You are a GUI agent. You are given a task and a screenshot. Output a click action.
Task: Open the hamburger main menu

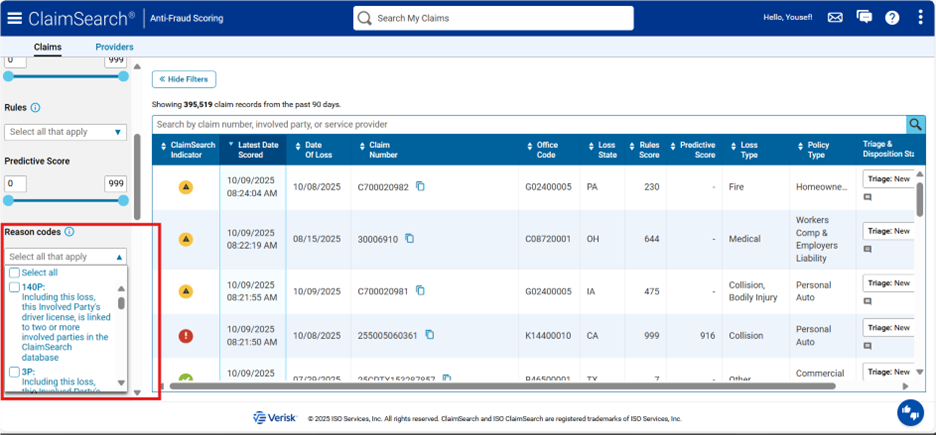(x=14, y=18)
